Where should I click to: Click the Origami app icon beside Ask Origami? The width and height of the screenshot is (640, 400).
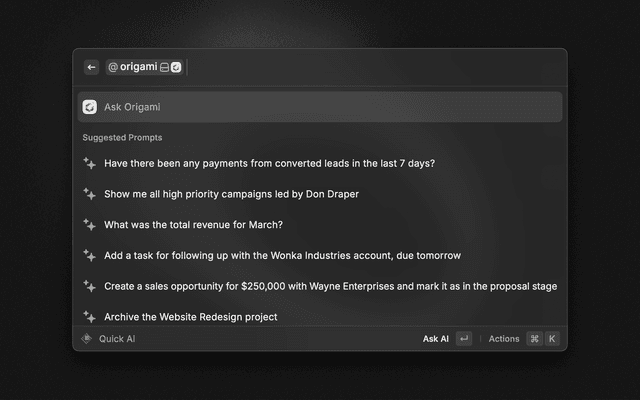pyautogui.click(x=90, y=107)
